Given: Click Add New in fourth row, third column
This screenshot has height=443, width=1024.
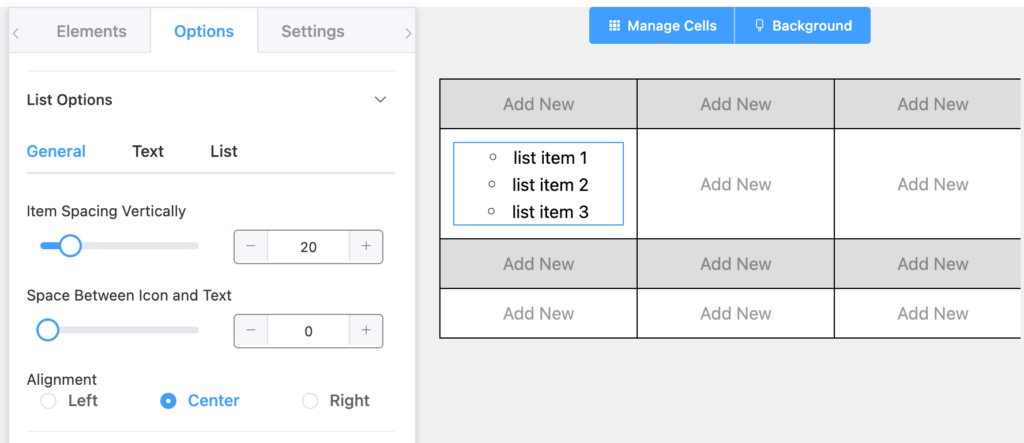Looking at the screenshot, I should click(933, 314).
